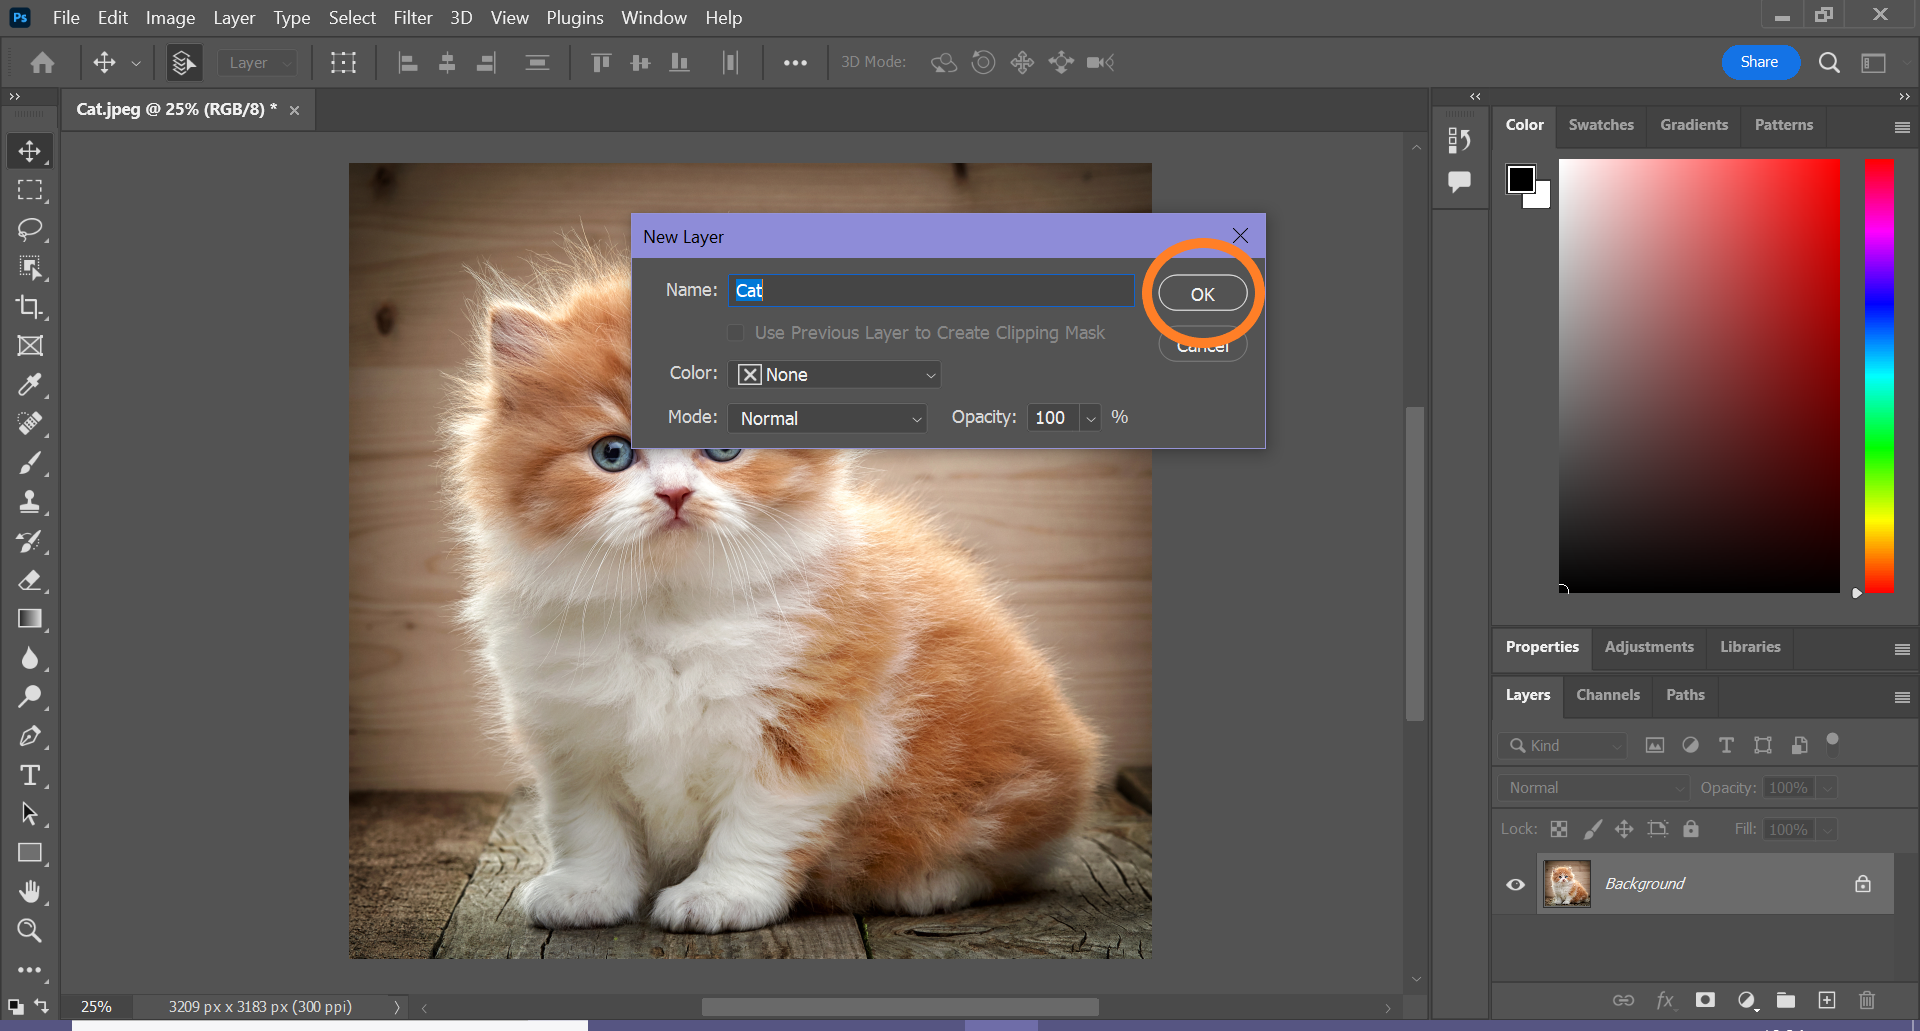The image size is (1920, 1031).
Task: Open the History panel icon
Action: tap(1459, 140)
